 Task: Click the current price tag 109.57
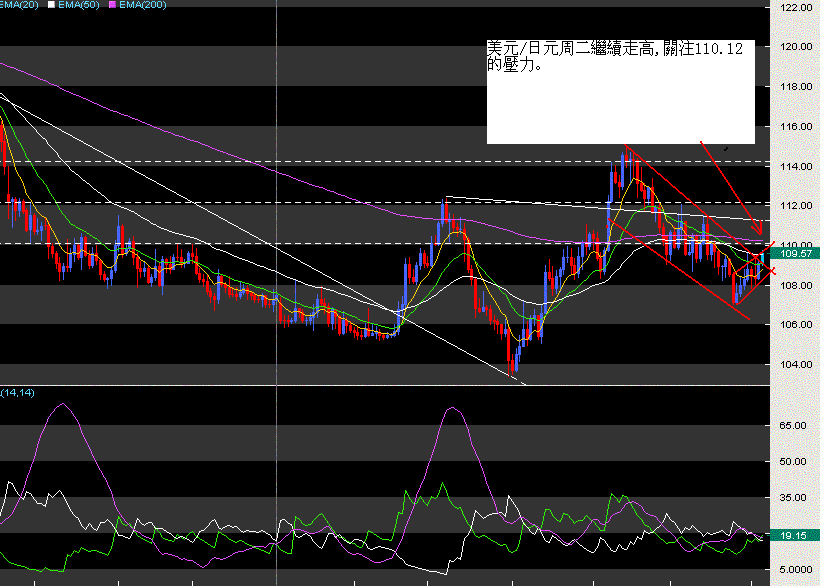795,254
